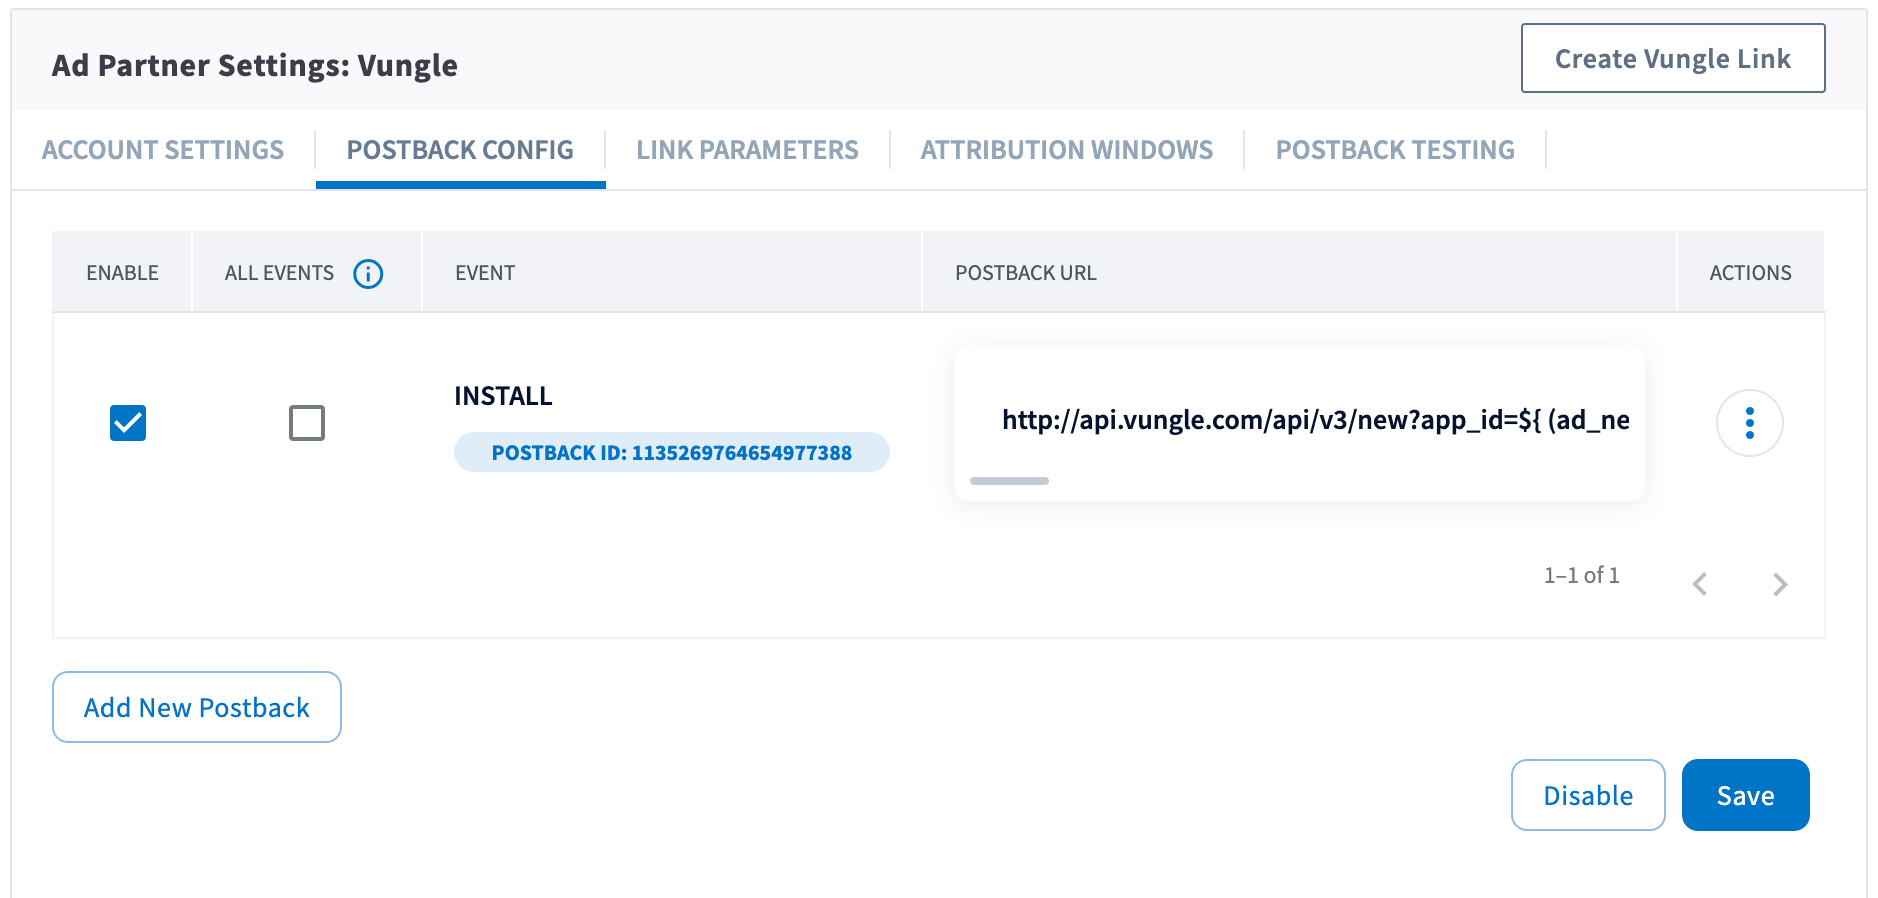Viewport: 1878px width, 898px height.
Task: Save the postback settings
Action: 1745,795
